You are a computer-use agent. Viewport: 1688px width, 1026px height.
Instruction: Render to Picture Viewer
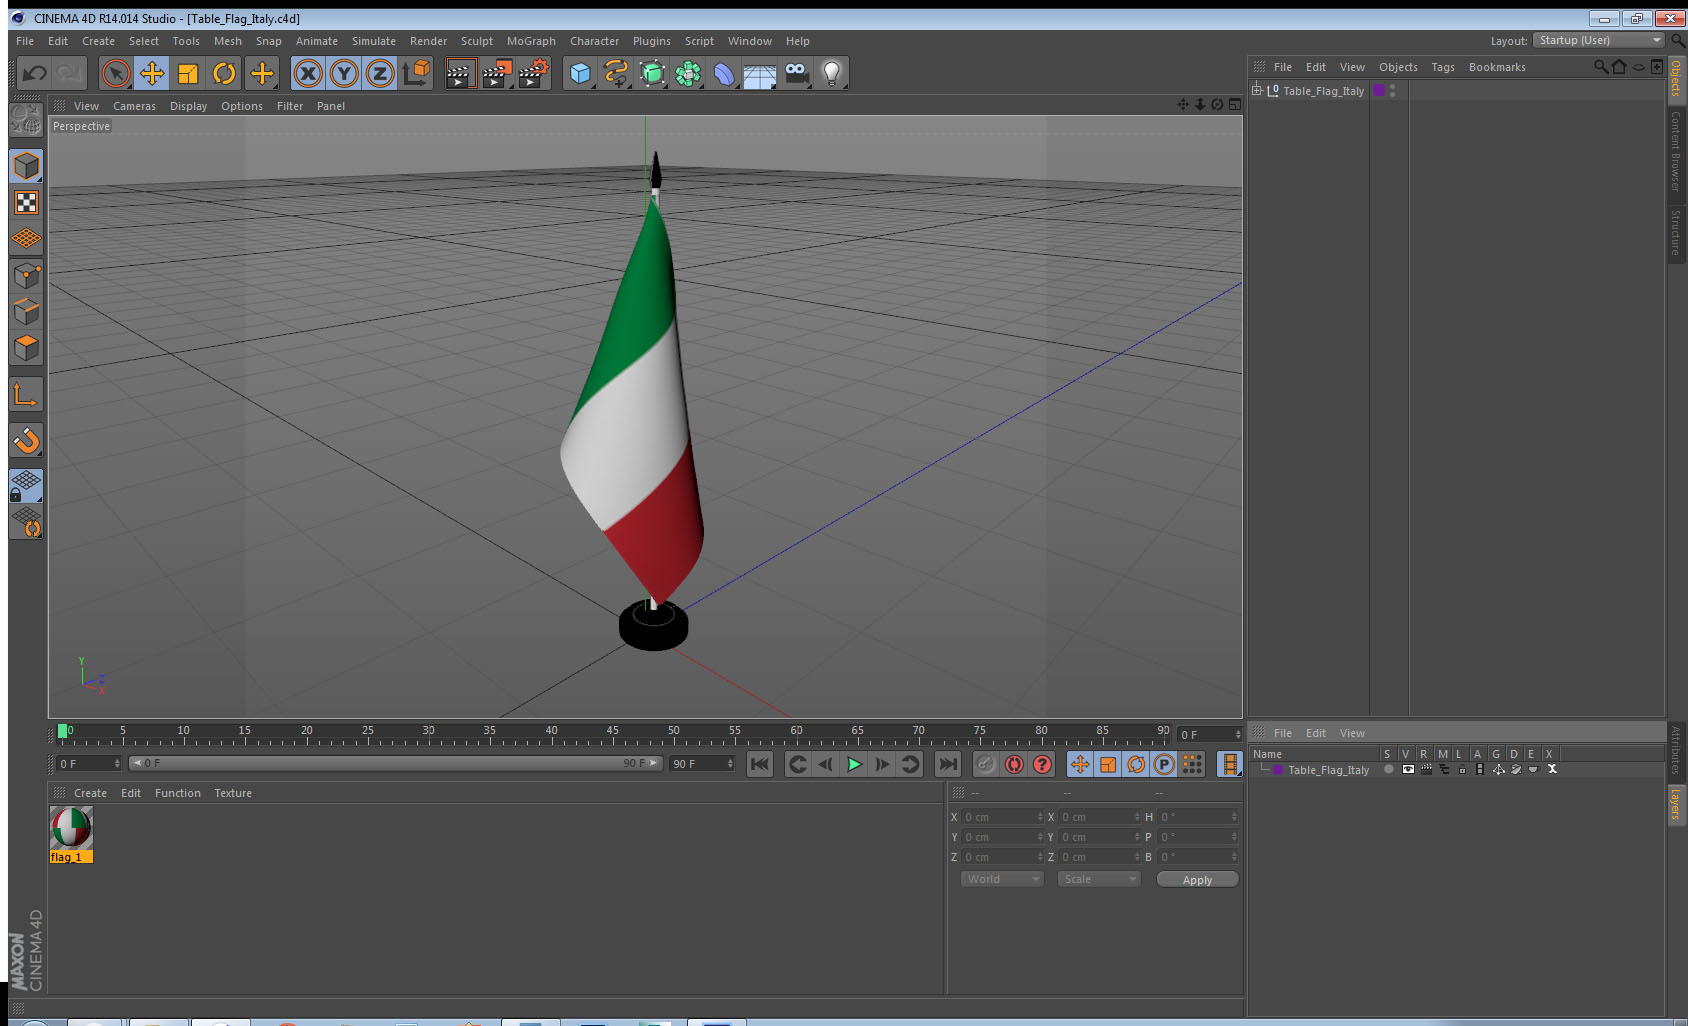497,73
